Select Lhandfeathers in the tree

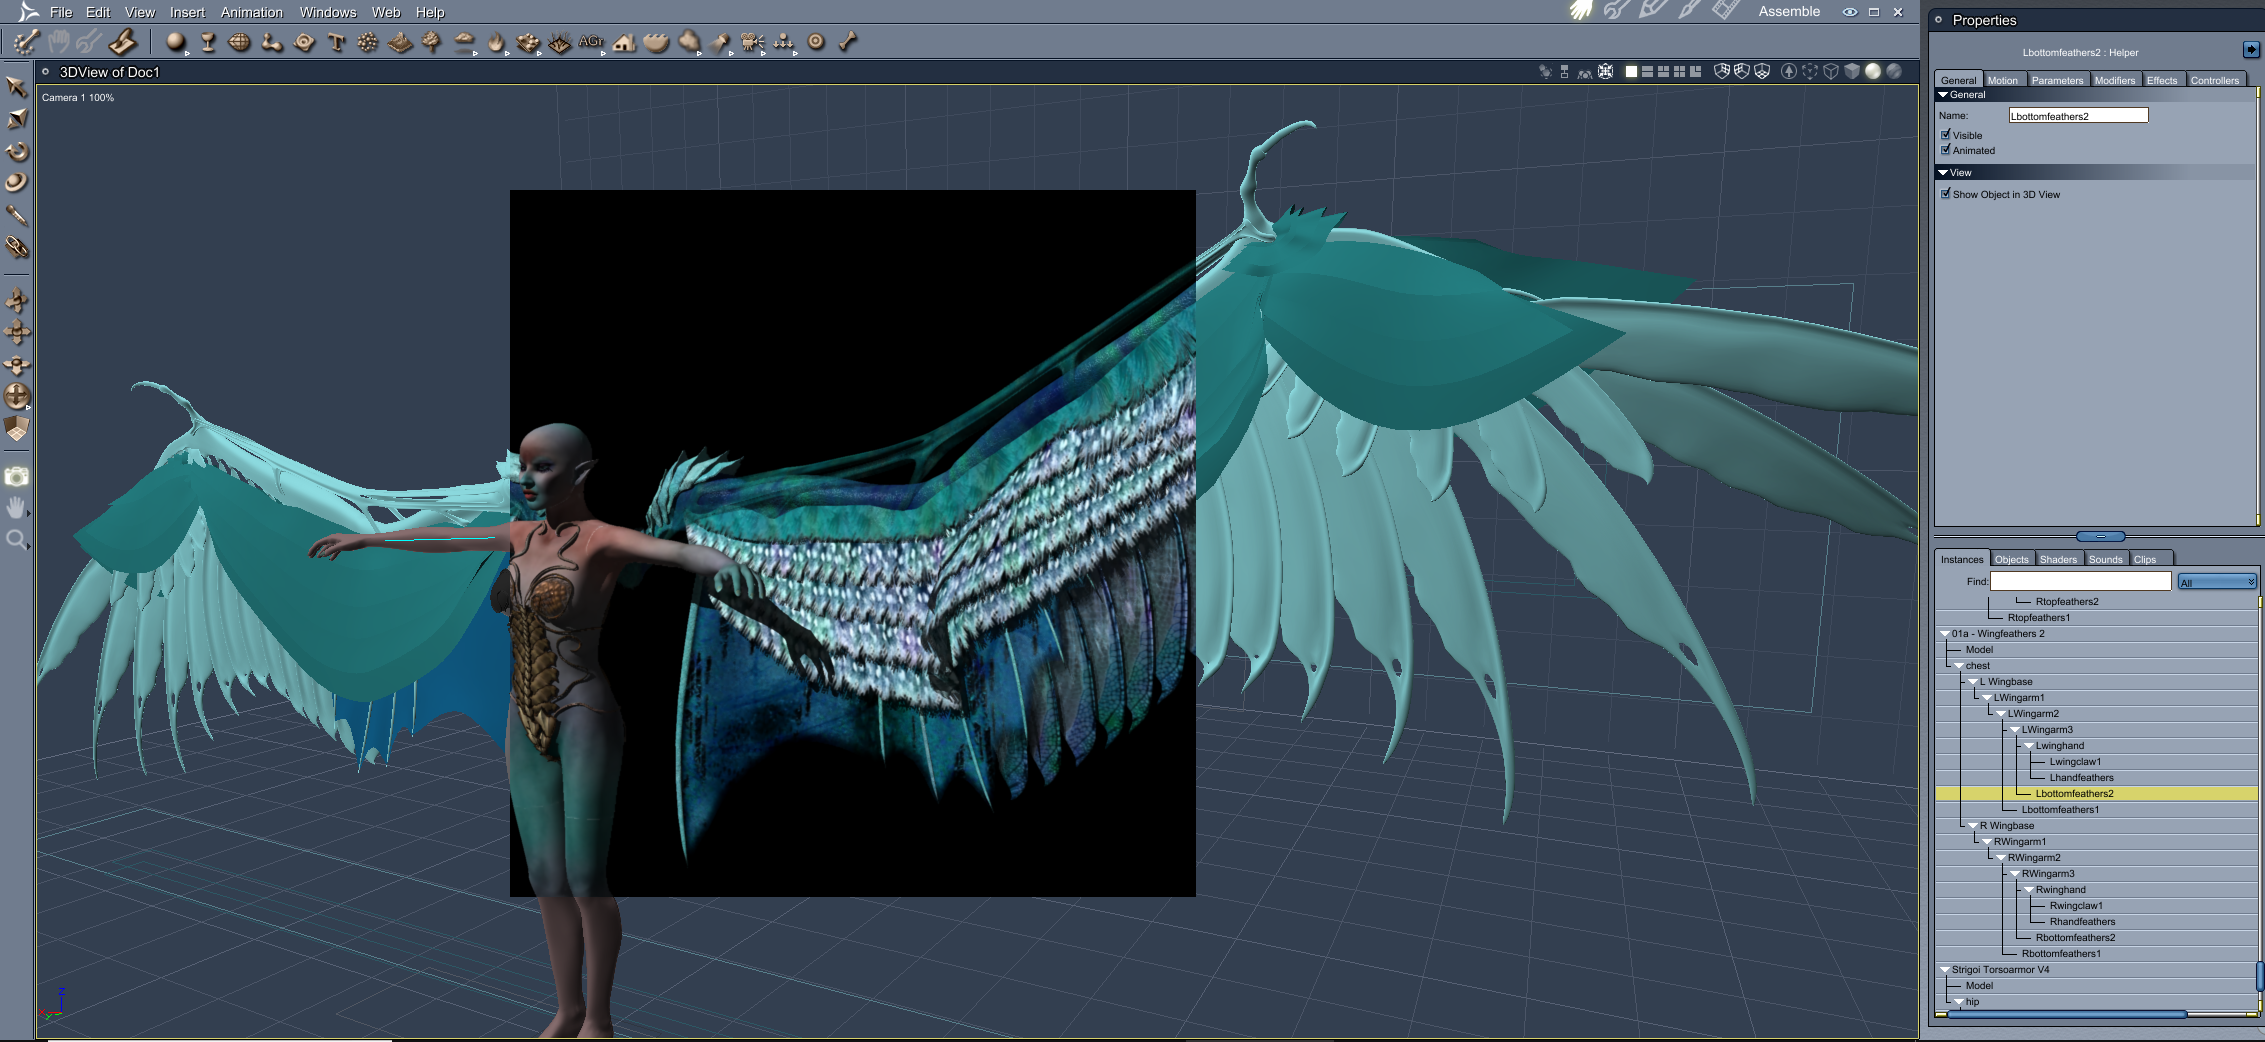point(2081,778)
